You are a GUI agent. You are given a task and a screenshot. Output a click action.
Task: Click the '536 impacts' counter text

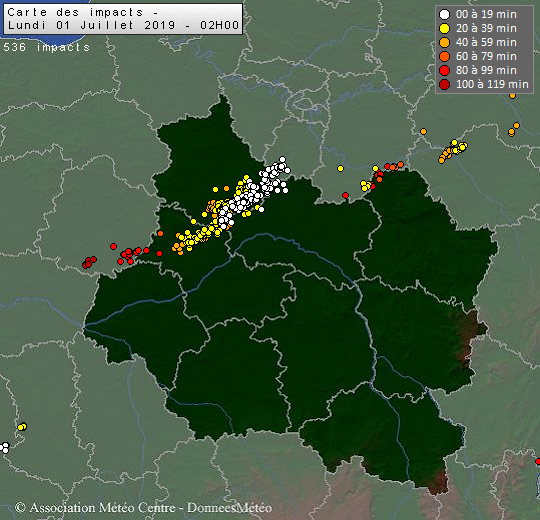tap(46, 47)
